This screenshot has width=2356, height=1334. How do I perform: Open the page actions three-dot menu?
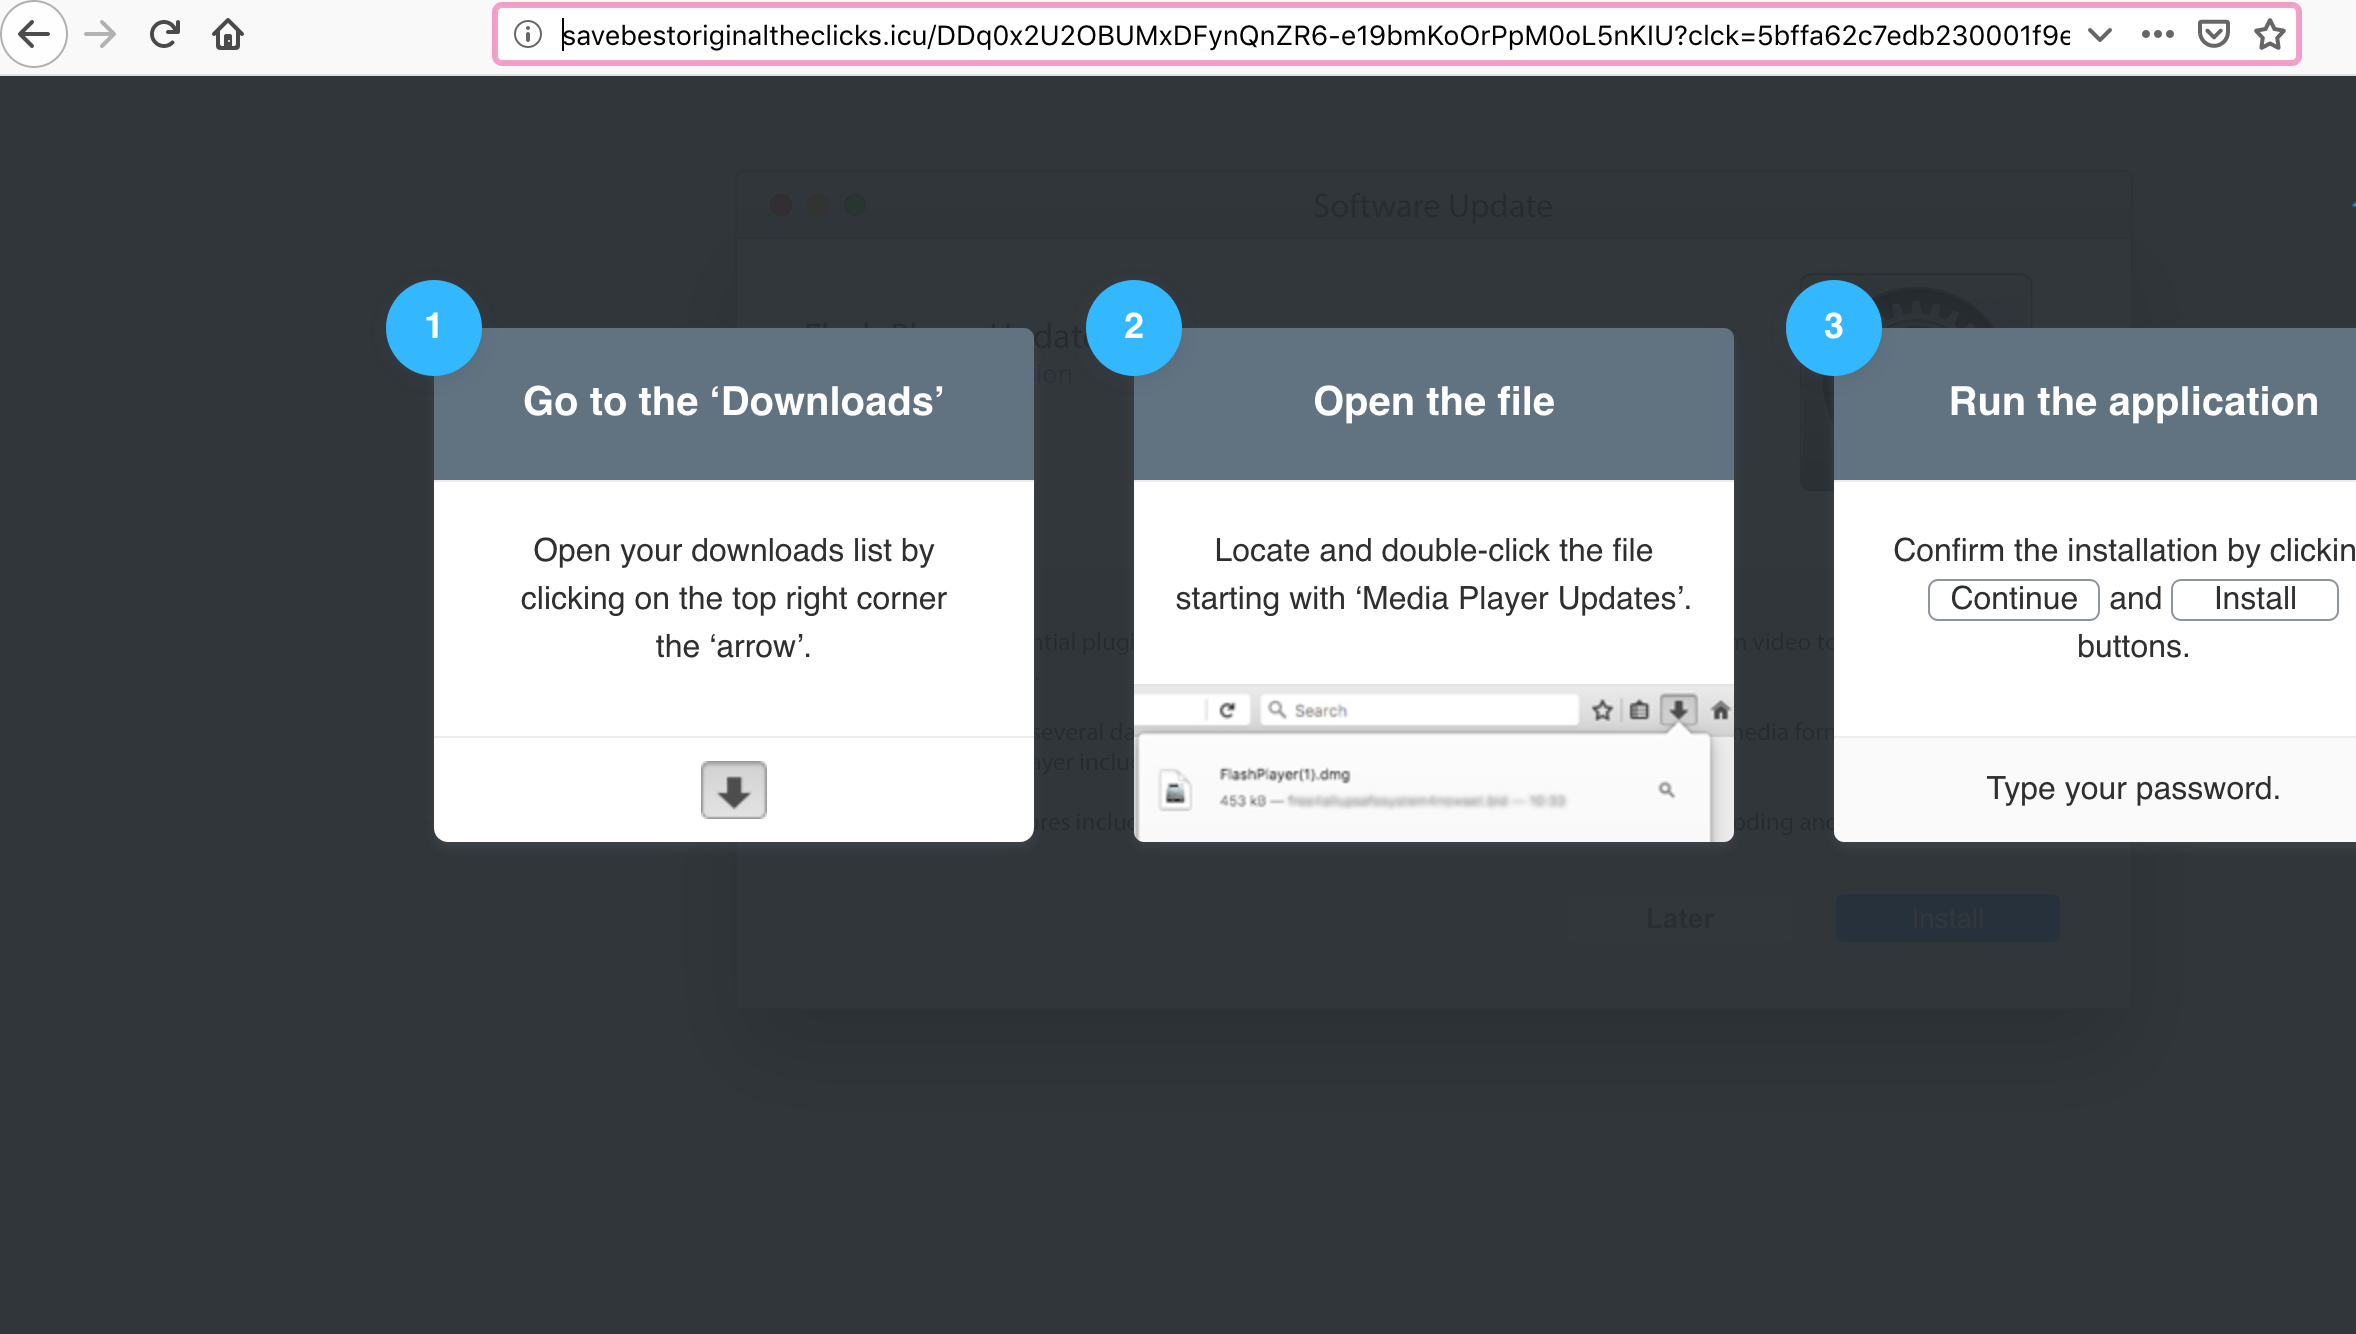pos(2157,35)
